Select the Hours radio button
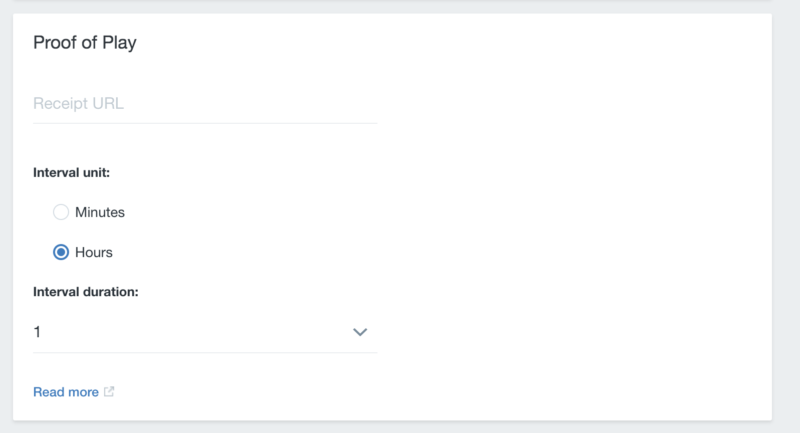 click(61, 252)
